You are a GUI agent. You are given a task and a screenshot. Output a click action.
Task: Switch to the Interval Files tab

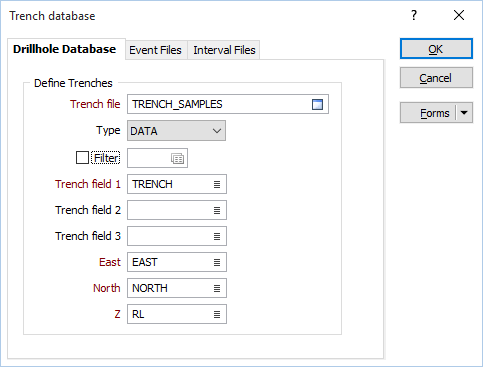tap(224, 50)
